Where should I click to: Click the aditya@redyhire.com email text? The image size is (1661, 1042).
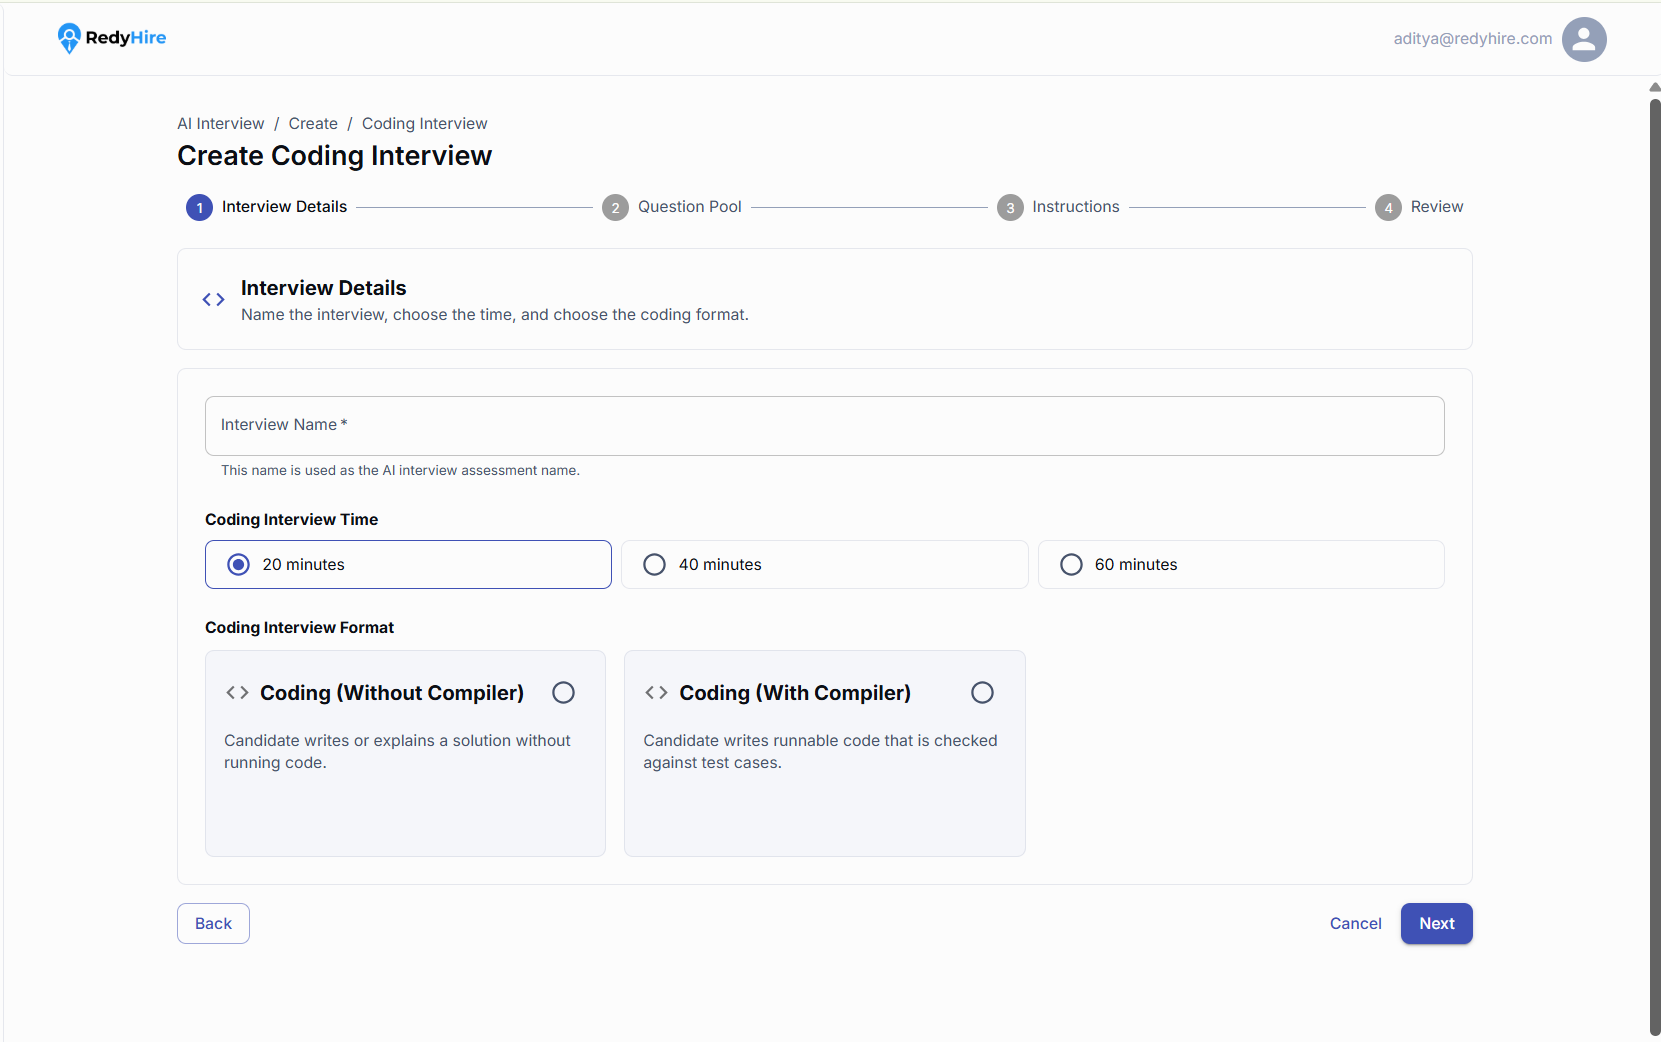pyautogui.click(x=1473, y=38)
